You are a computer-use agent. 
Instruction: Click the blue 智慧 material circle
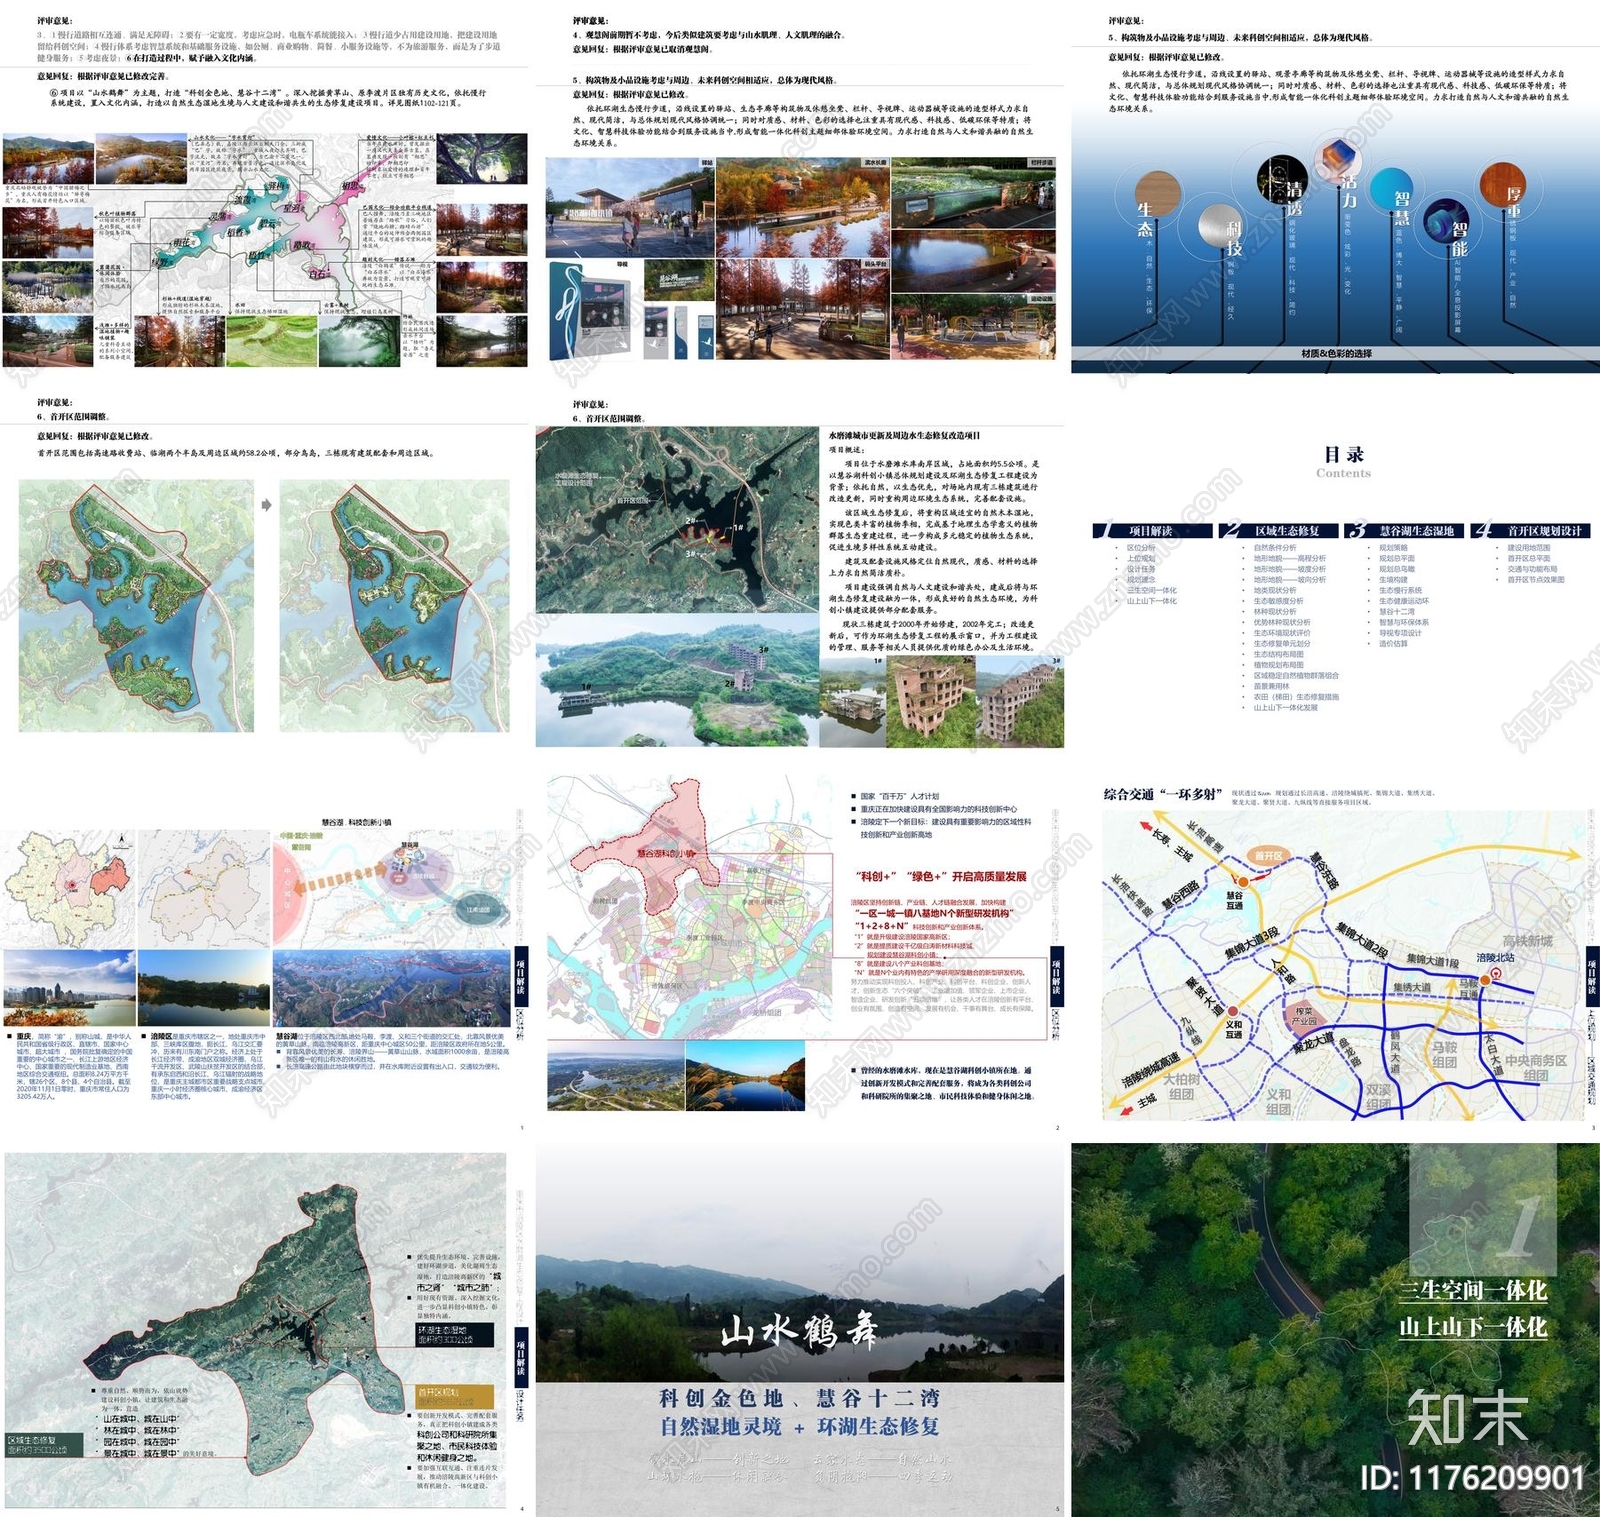[x=1390, y=189]
